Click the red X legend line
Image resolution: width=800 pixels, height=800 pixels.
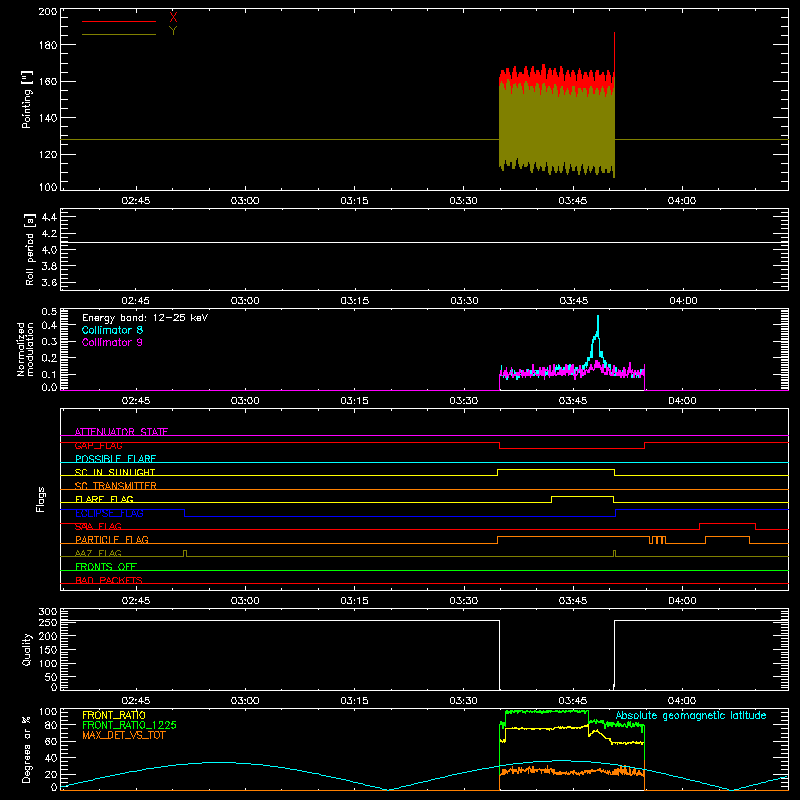pos(119,21)
